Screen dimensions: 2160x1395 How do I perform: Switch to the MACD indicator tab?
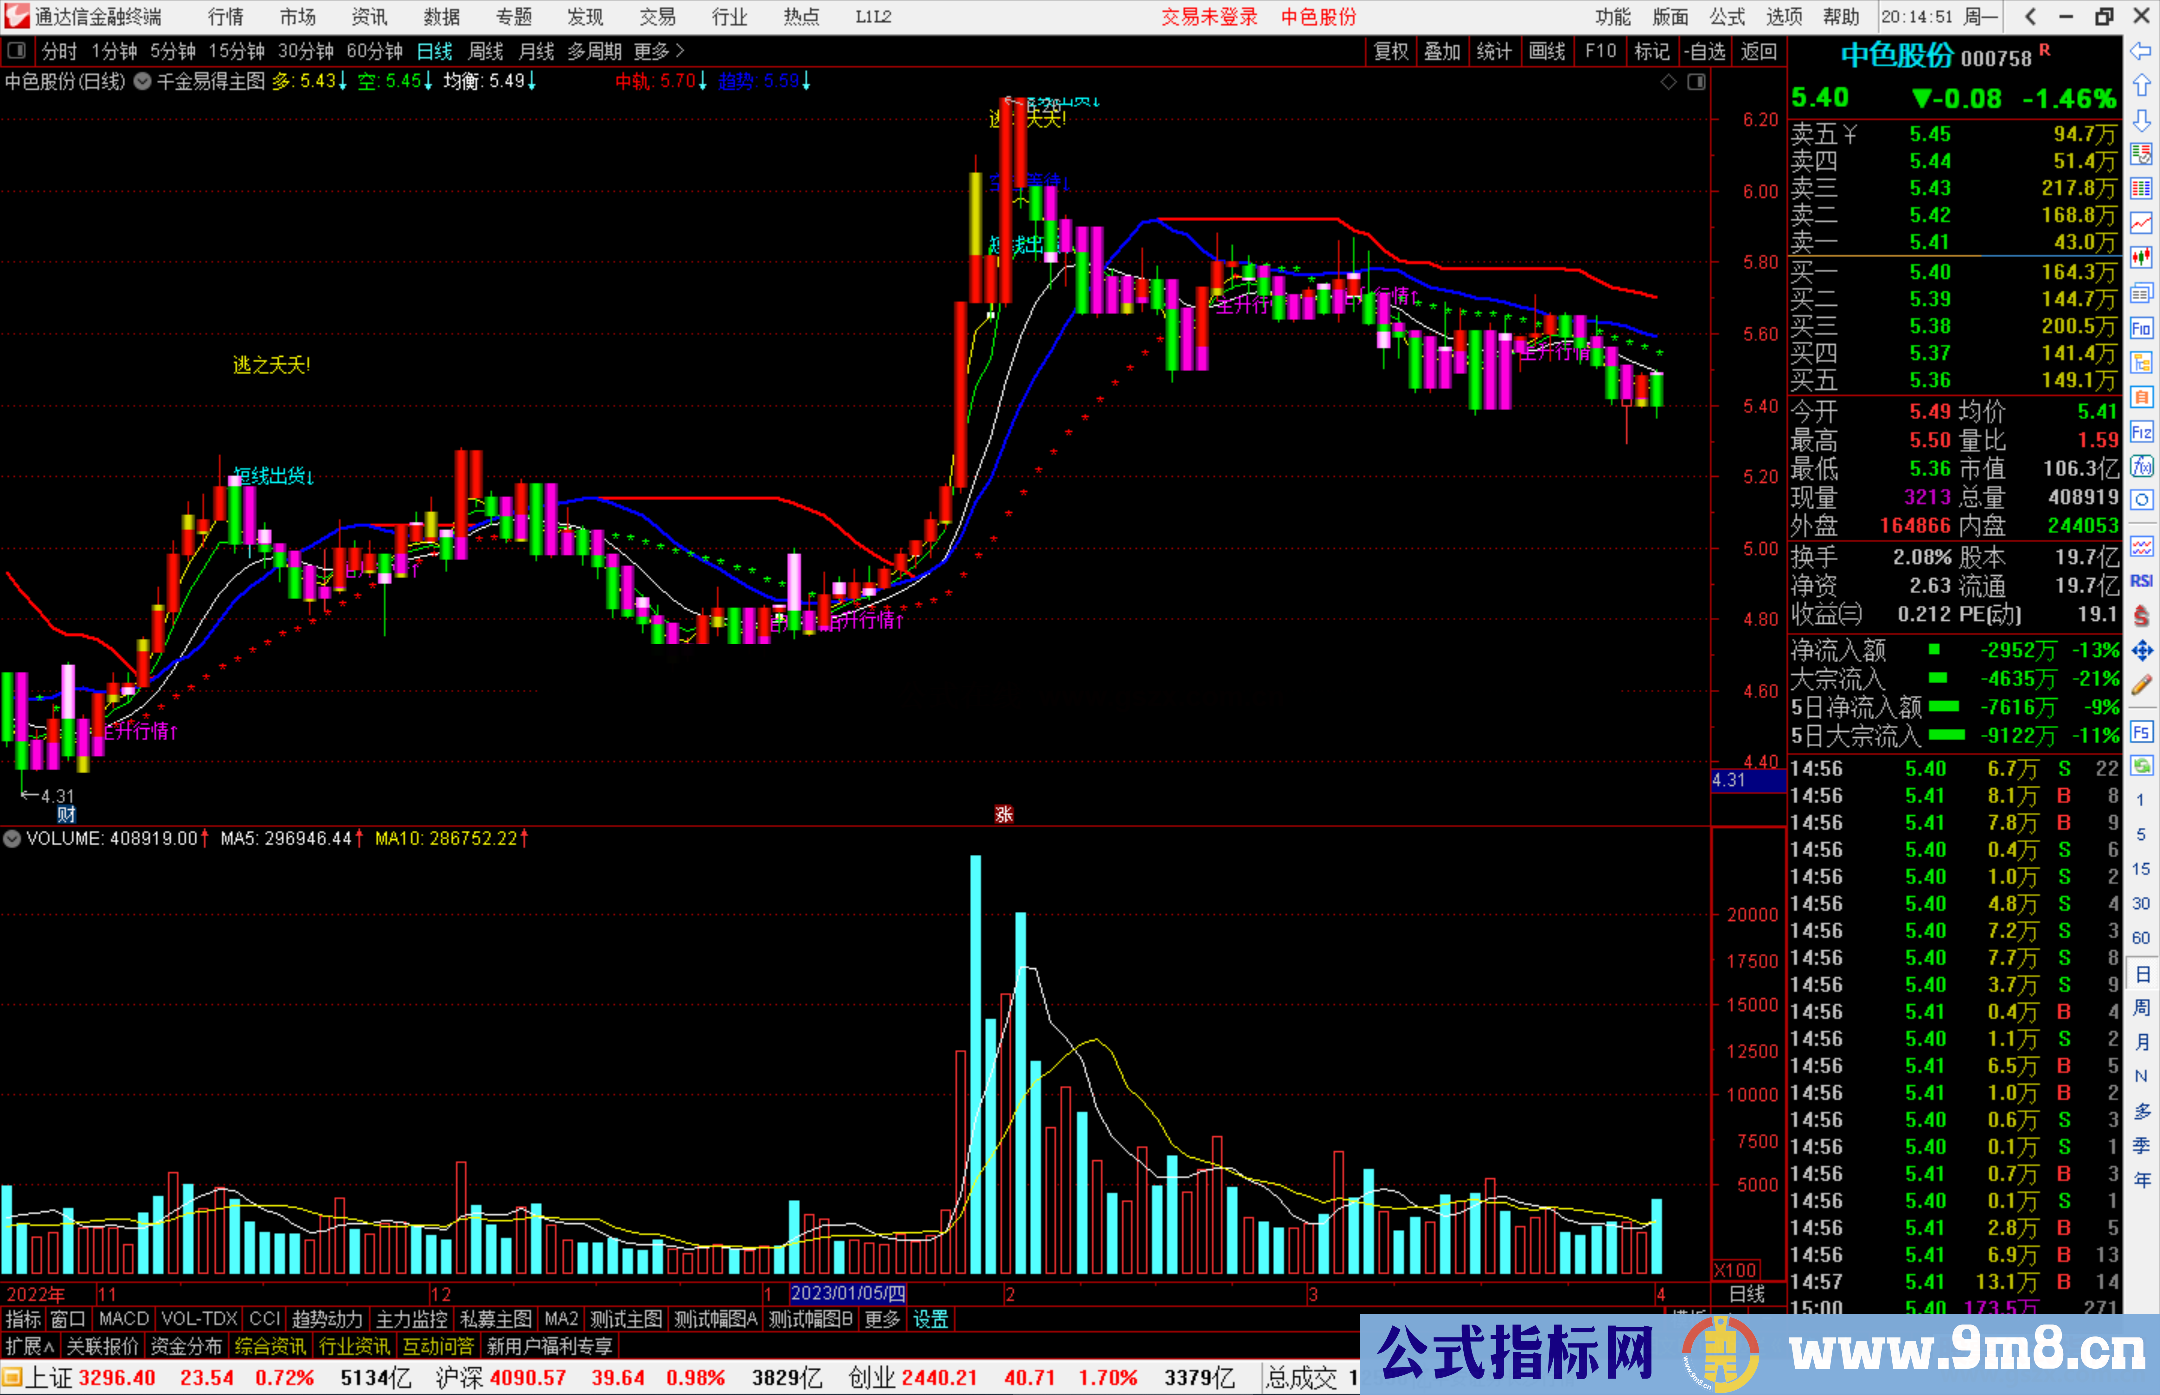(x=124, y=1319)
